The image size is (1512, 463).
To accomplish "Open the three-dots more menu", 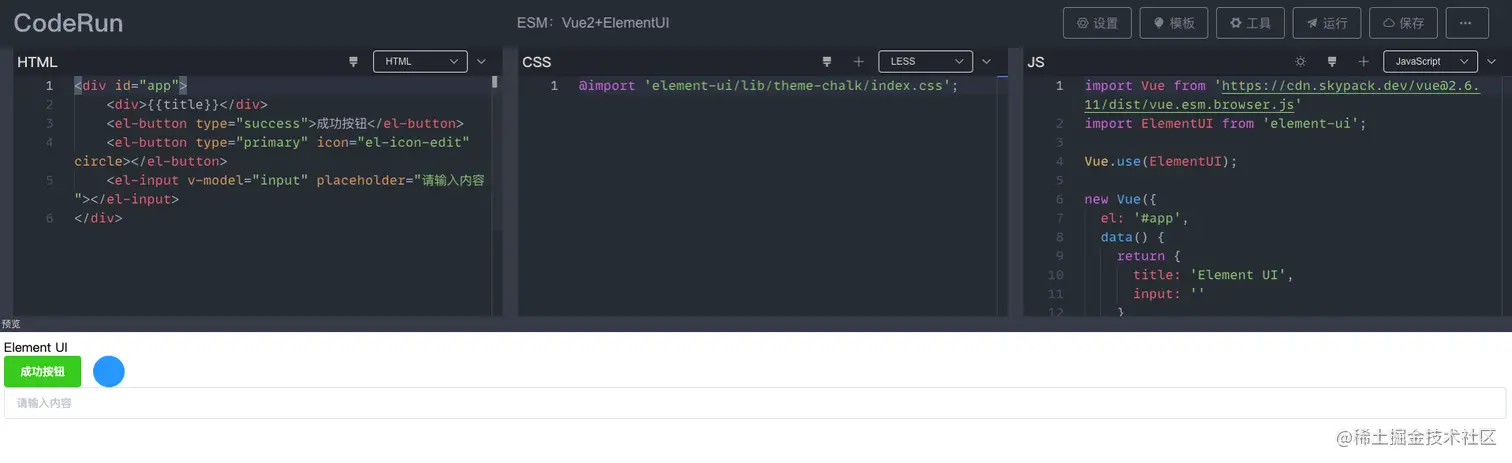I will [1467, 23].
